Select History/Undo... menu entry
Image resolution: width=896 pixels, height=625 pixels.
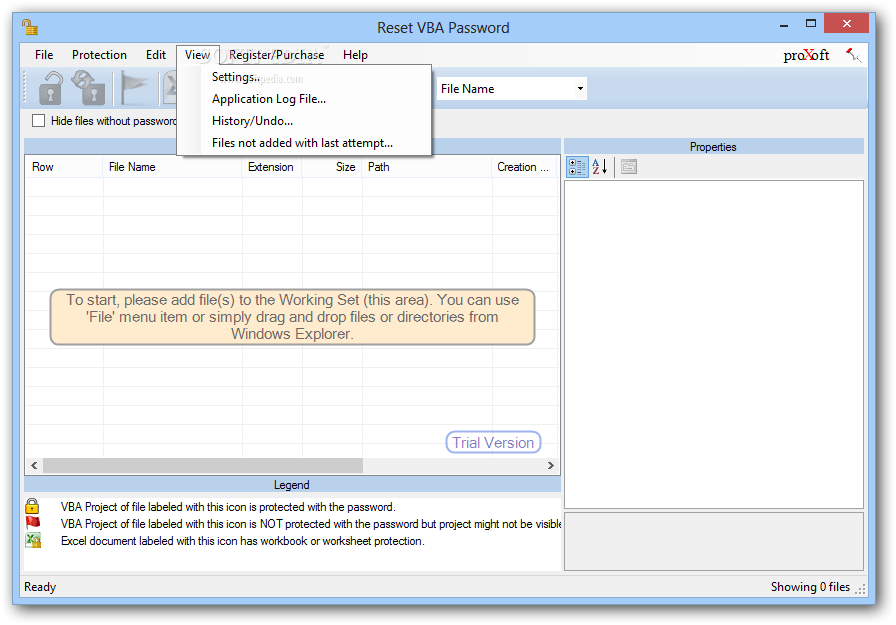coord(304,121)
